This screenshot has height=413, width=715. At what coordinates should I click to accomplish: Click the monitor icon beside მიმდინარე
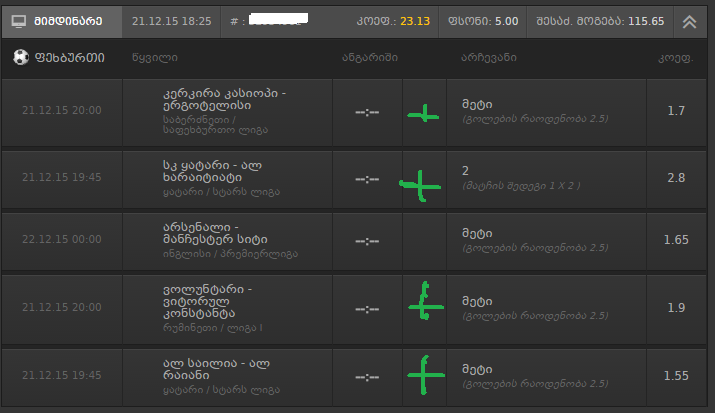tap(19, 21)
